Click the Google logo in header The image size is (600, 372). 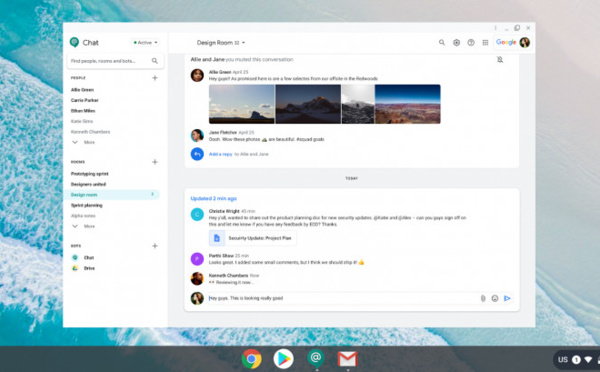(x=506, y=42)
